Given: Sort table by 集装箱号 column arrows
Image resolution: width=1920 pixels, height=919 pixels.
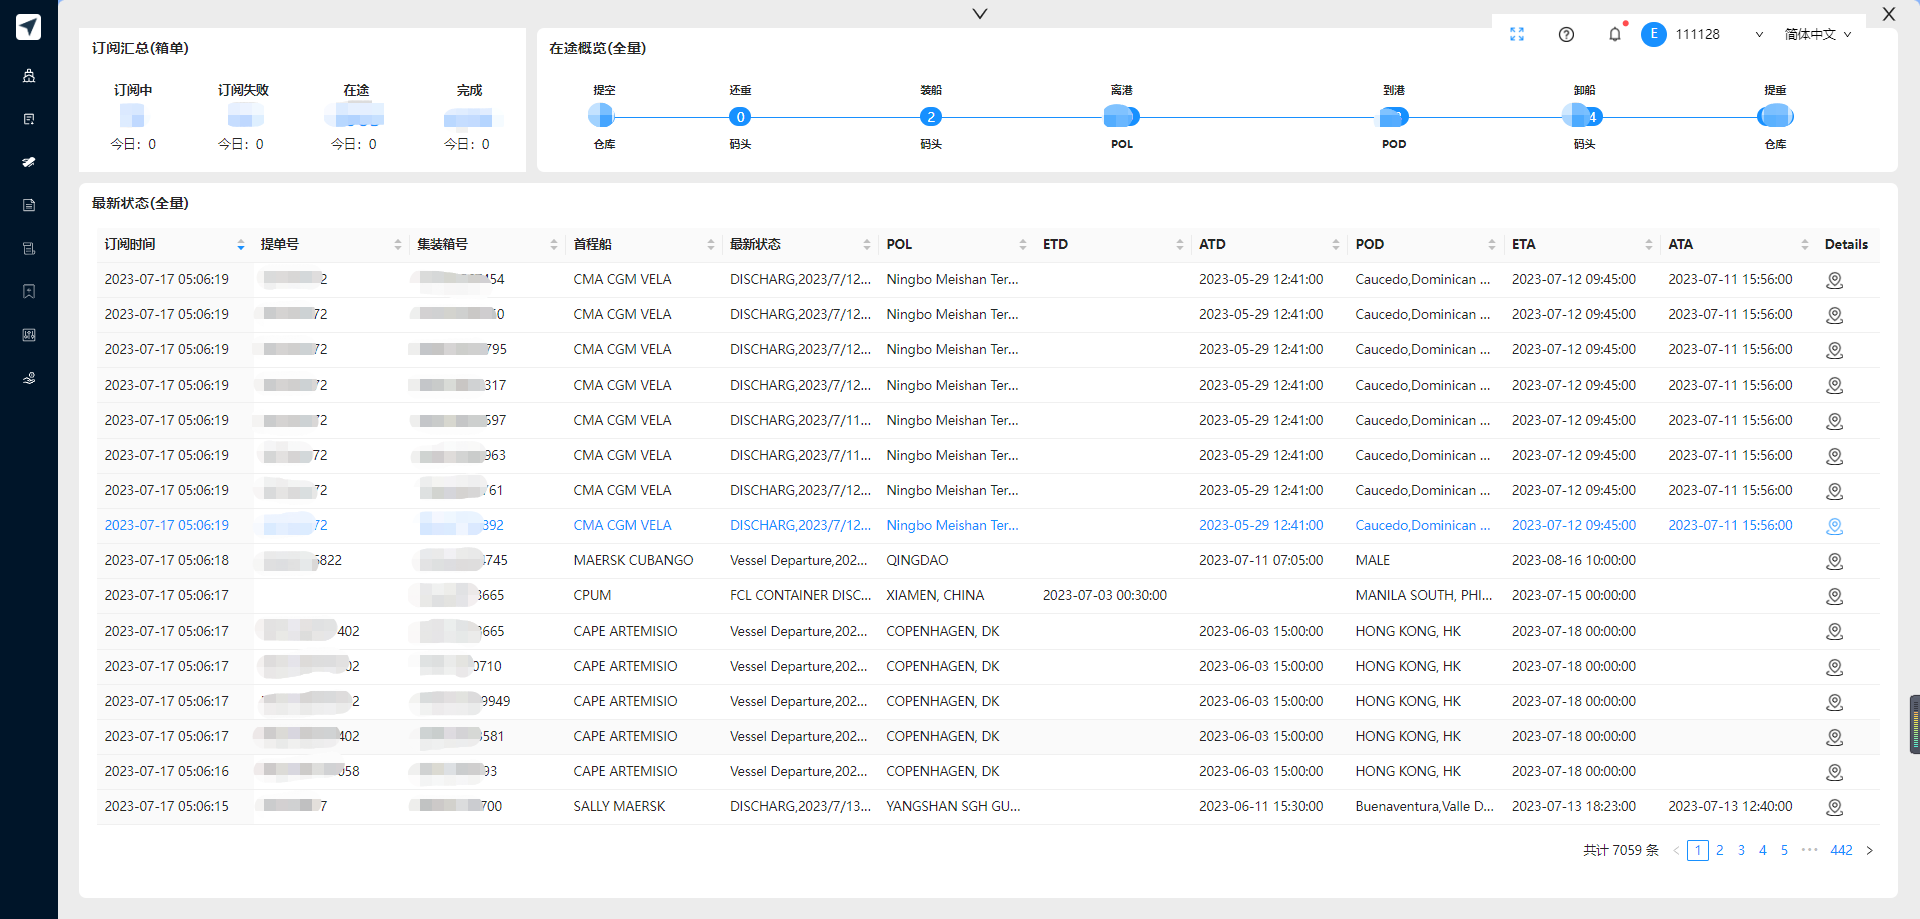Looking at the screenshot, I should click(x=554, y=245).
